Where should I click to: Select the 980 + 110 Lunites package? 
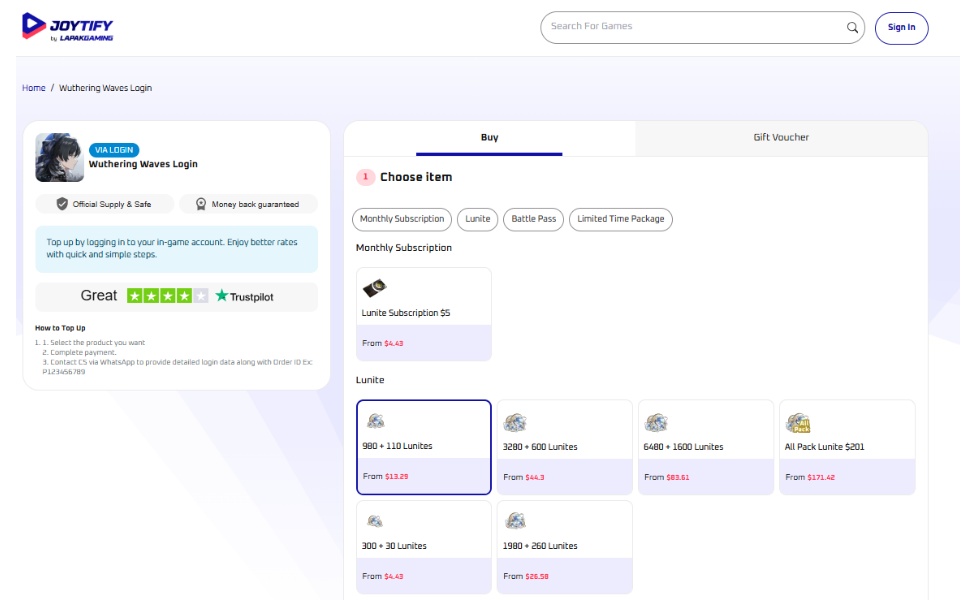pyautogui.click(x=424, y=448)
